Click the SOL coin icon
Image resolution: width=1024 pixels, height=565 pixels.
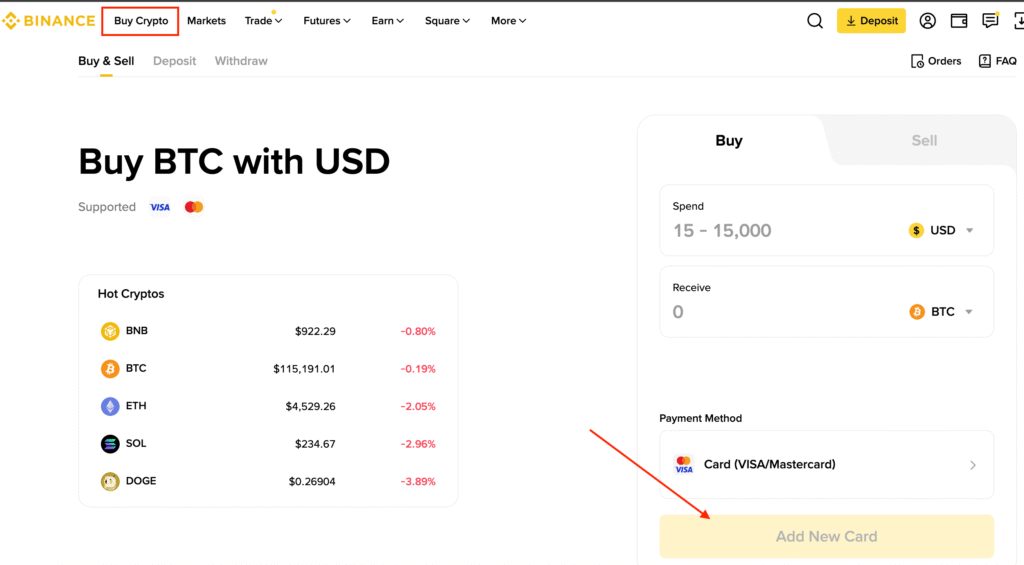click(x=110, y=444)
